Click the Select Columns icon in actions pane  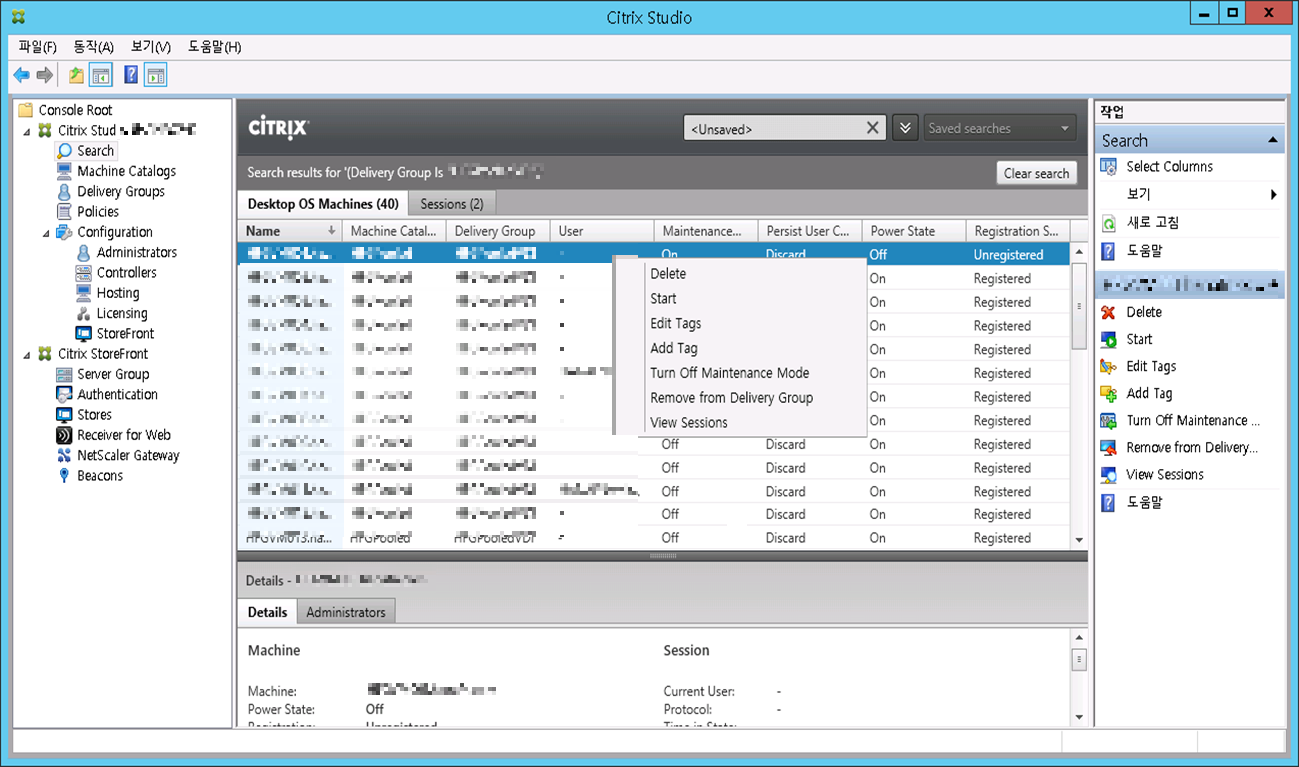click(1108, 167)
